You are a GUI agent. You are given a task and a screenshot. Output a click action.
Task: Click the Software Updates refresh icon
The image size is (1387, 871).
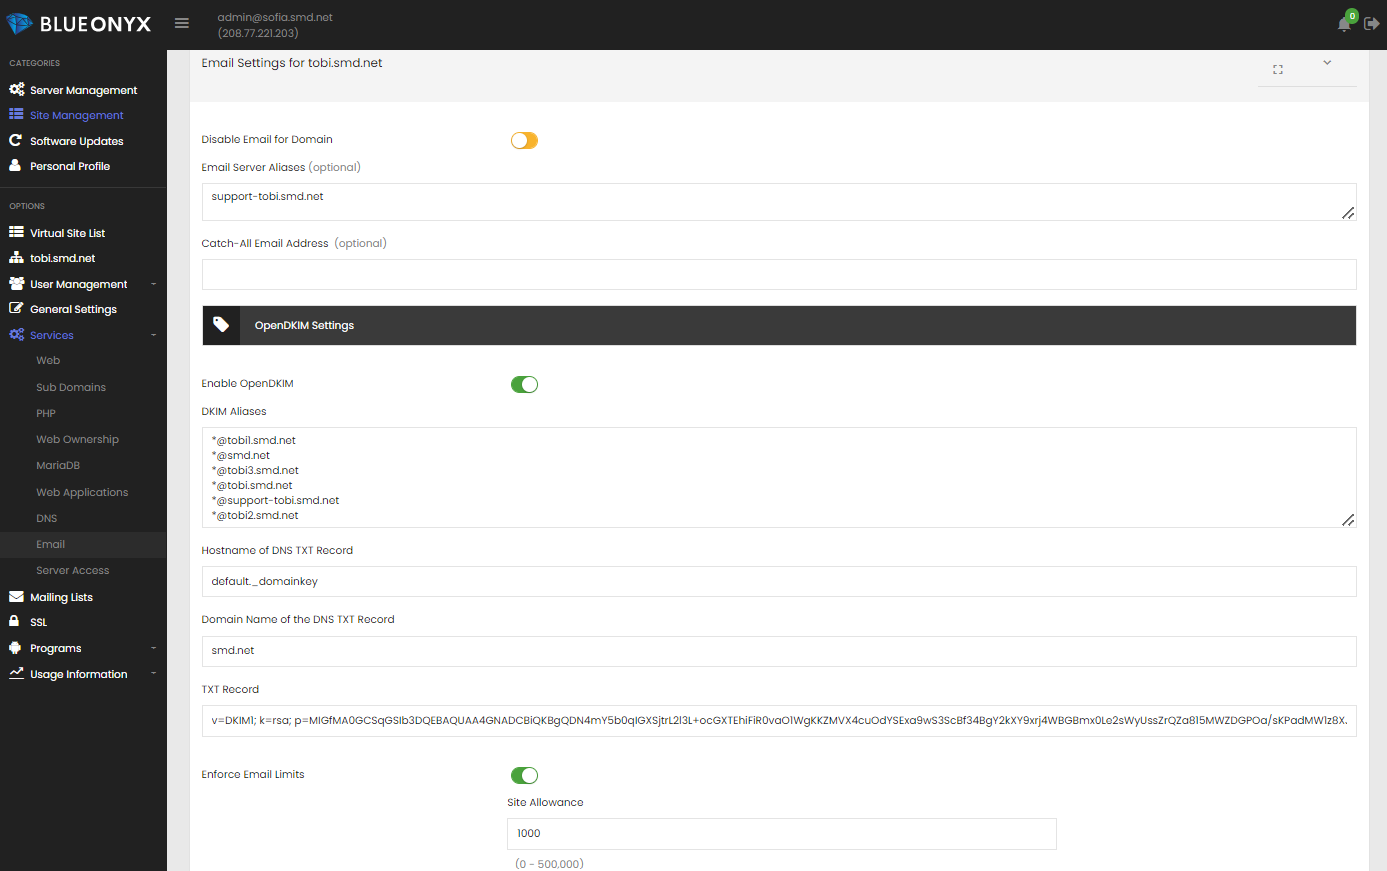(15, 140)
